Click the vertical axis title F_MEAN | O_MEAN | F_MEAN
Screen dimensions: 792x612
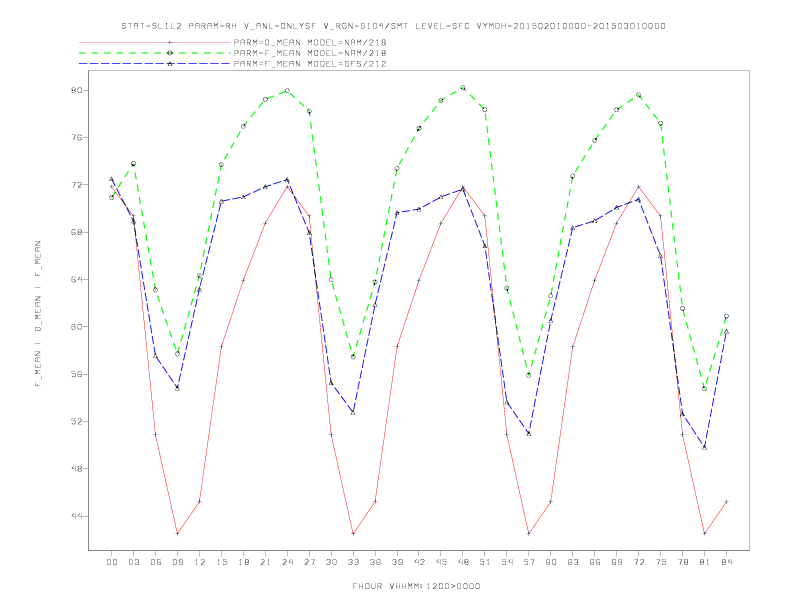[x=38, y=314]
